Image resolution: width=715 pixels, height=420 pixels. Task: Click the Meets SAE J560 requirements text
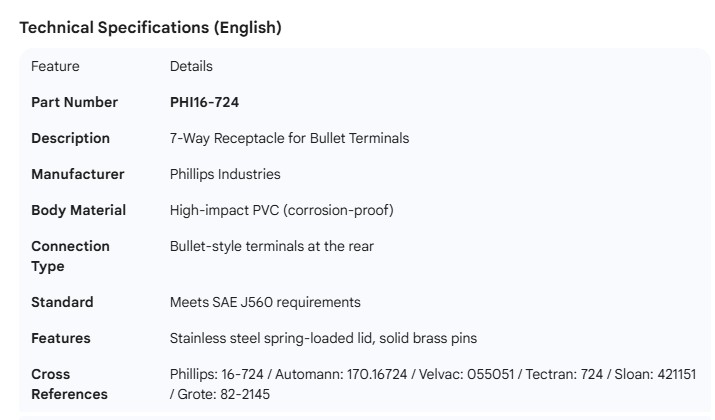pyautogui.click(x=265, y=302)
